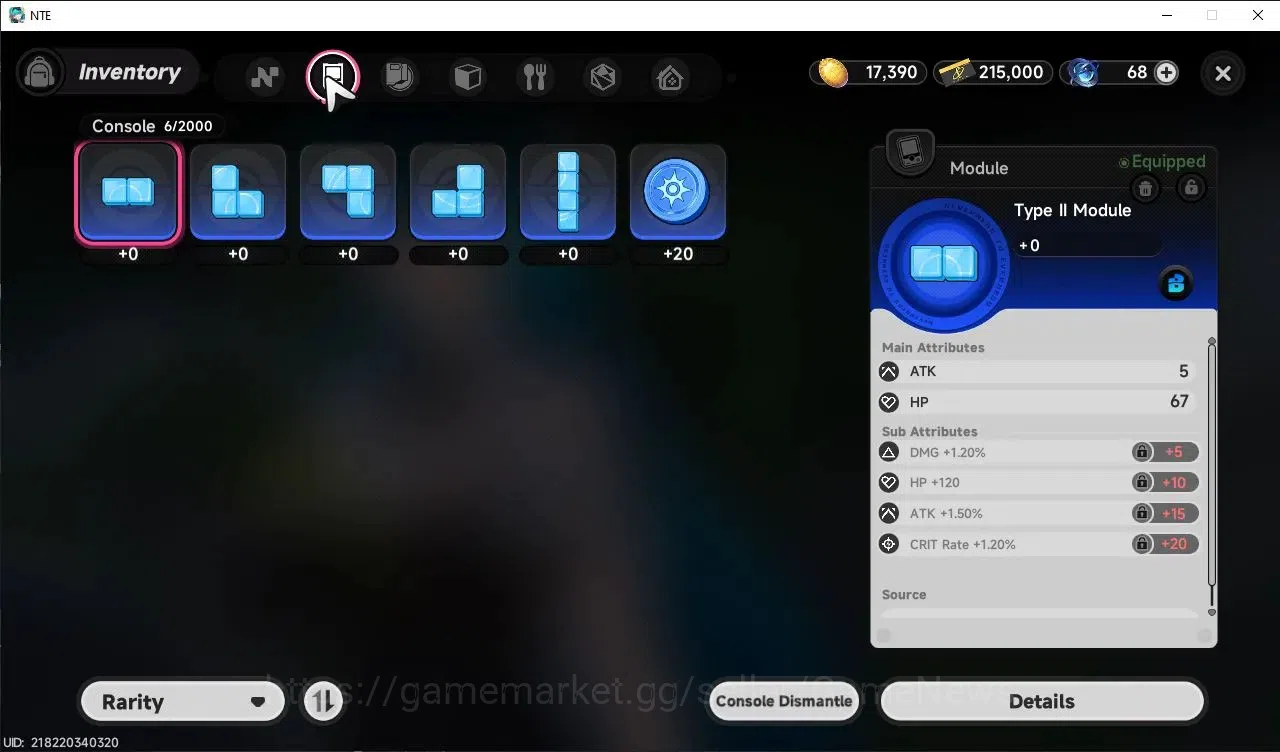The height and width of the screenshot is (752, 1280).
Task: Close the inventory with the X button
Action: pos(1222,73)
